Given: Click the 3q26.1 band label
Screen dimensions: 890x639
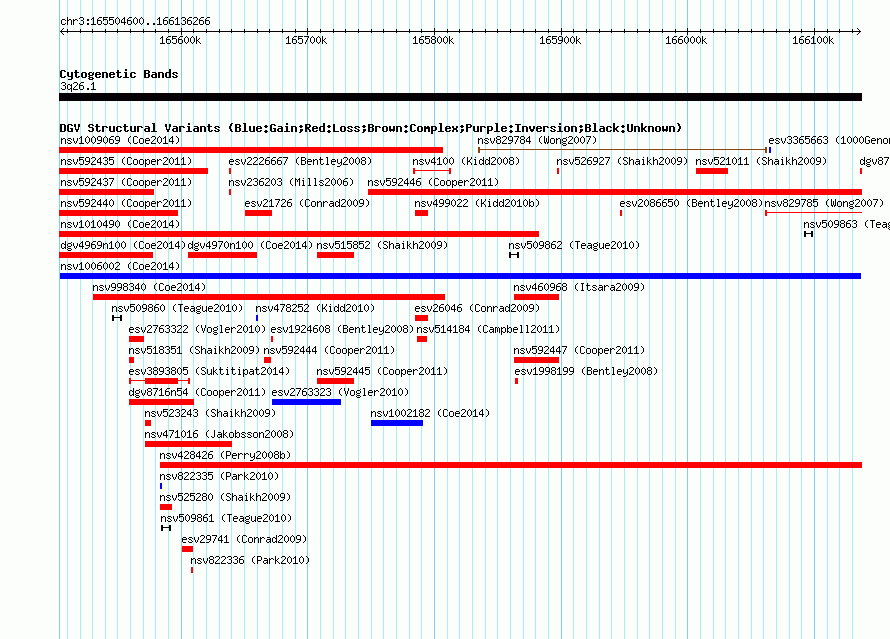Looking at the screenshot, I should point(78,86).
